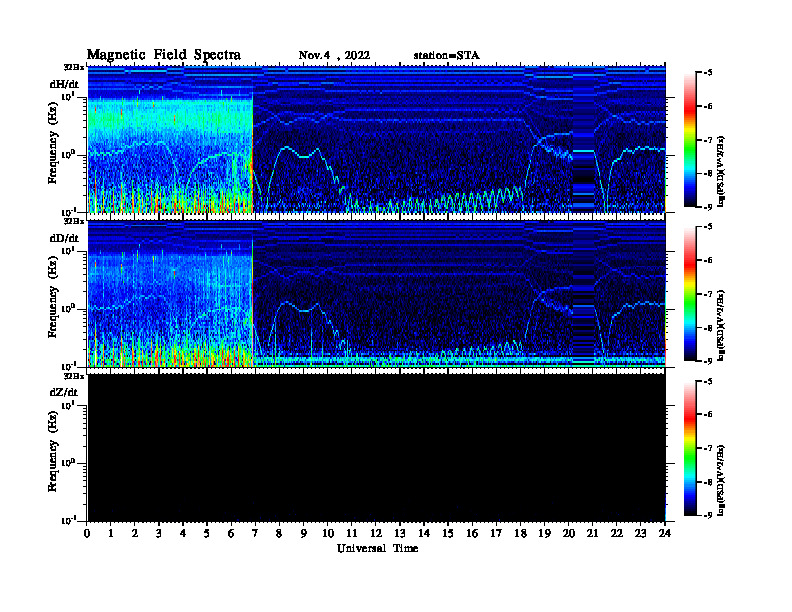
Task: Click the "Universal Time" axis title
Action: [377, 548]
